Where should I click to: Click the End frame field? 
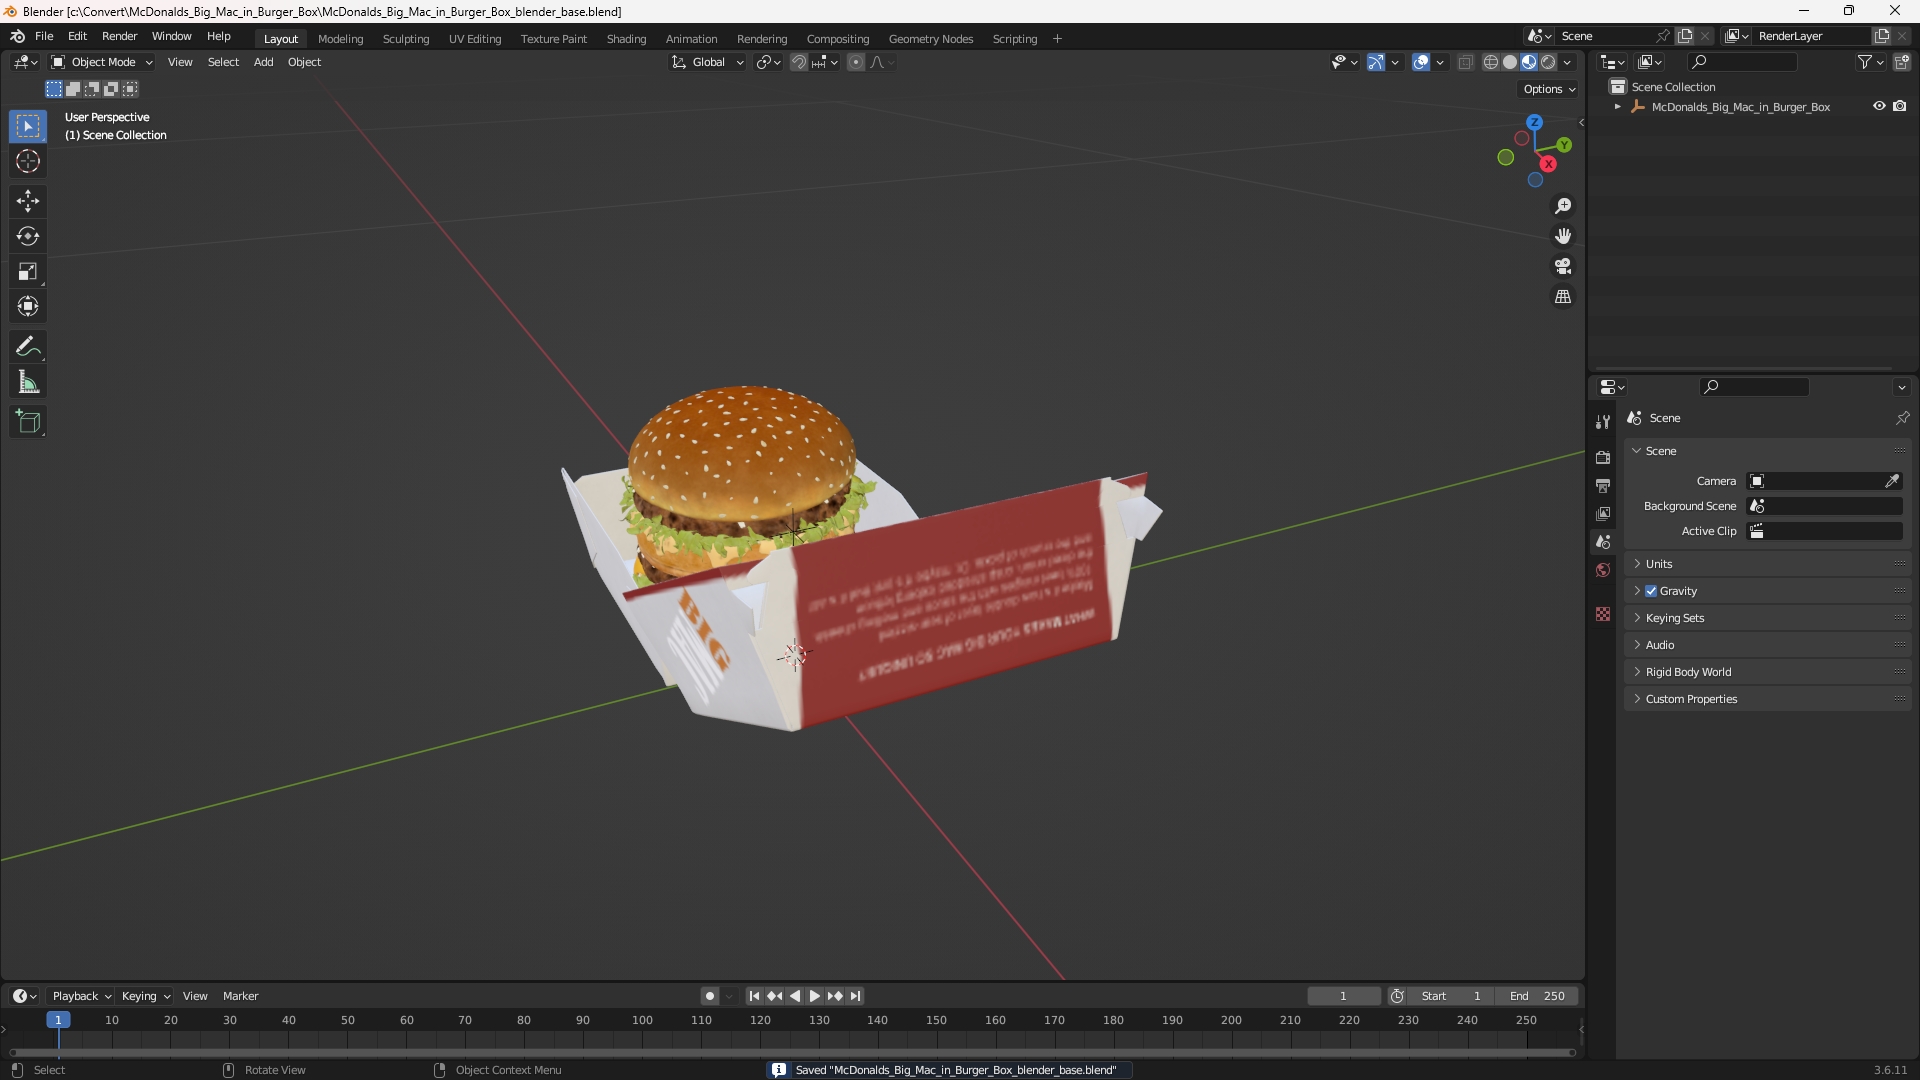pos(1536,996)
